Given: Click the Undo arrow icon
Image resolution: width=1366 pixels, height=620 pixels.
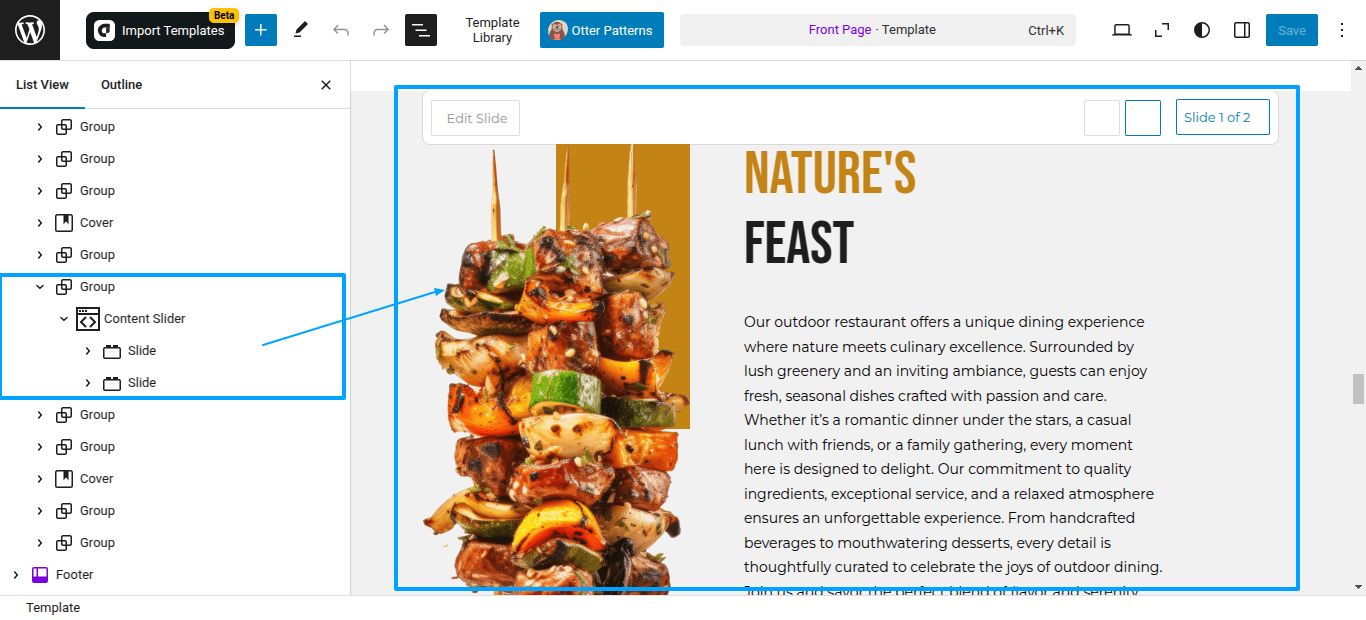Looking at the screenshot, I should pyautogui.click(x=341, y=30).
